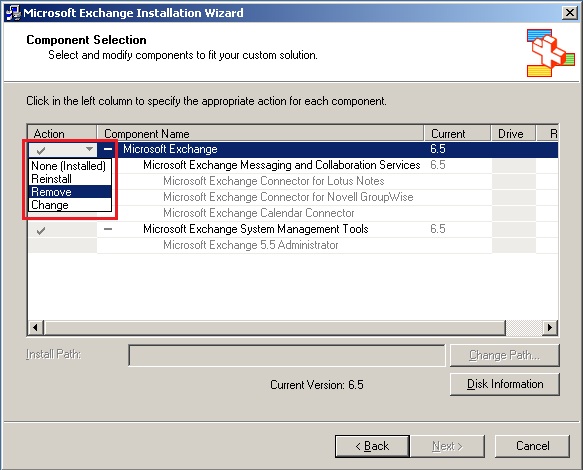The height and width of the screenshot is (470, 583).
Task: Select Remove in the action dropdown
Action: point(70,192)
